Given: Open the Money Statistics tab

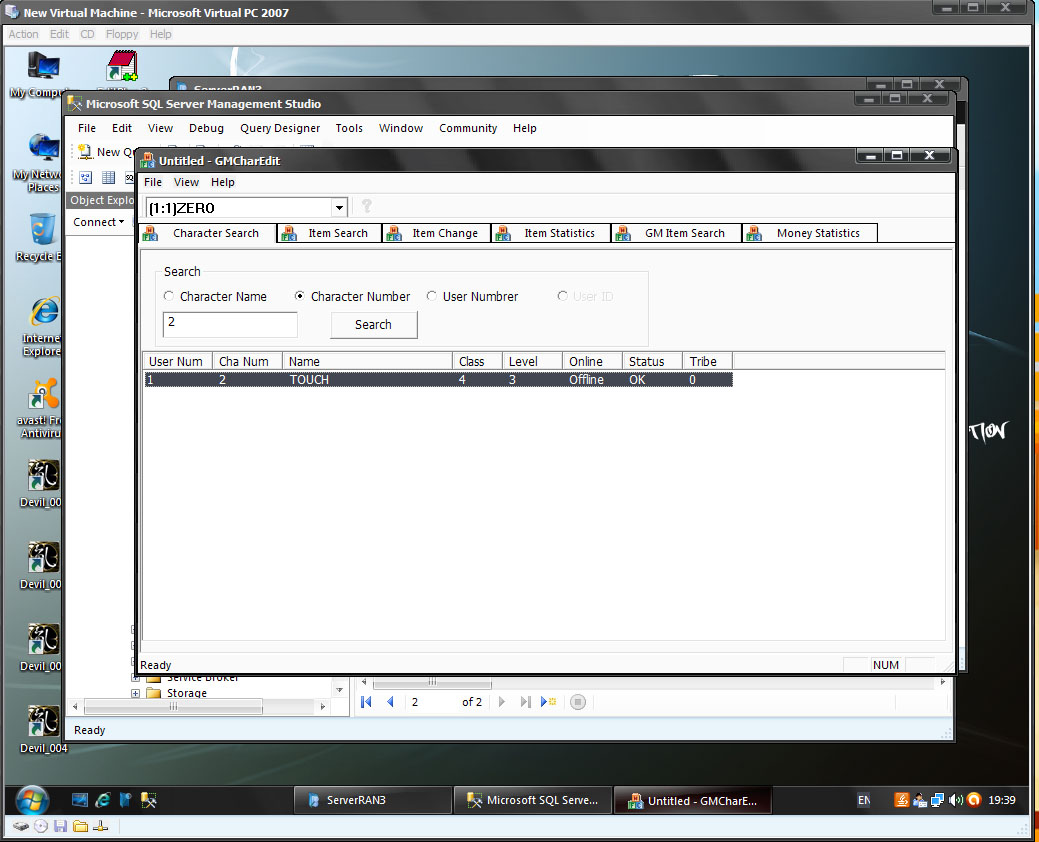Looking at the screenshot, I should (809, 233).
